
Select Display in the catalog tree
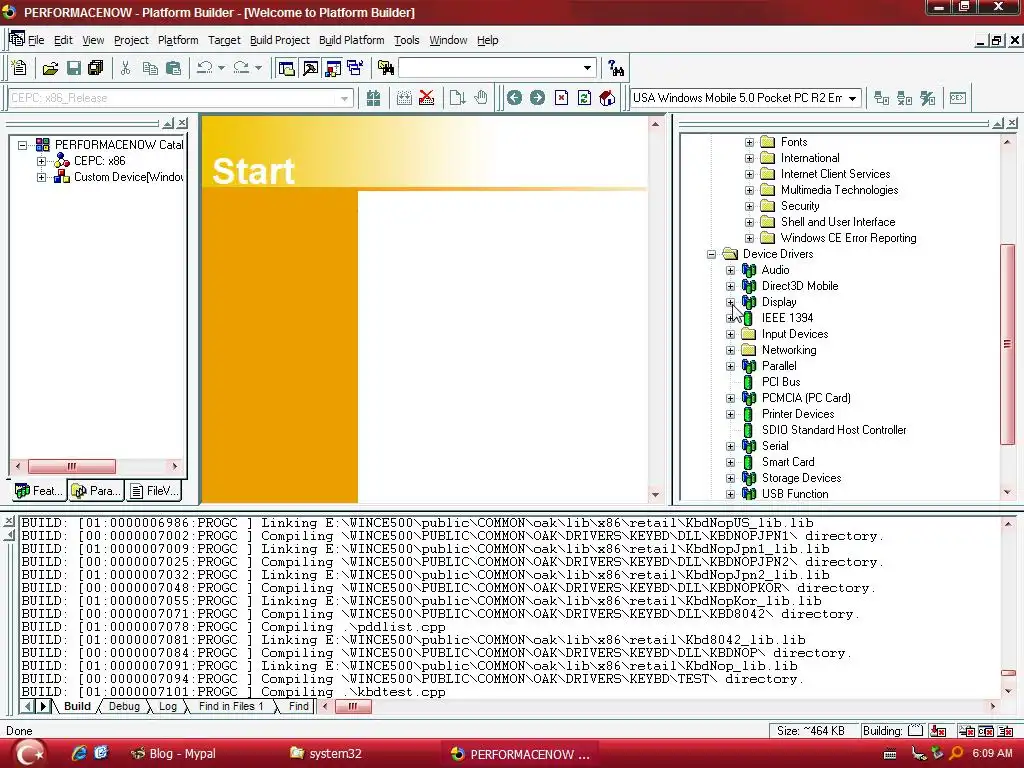click(778, 302)
